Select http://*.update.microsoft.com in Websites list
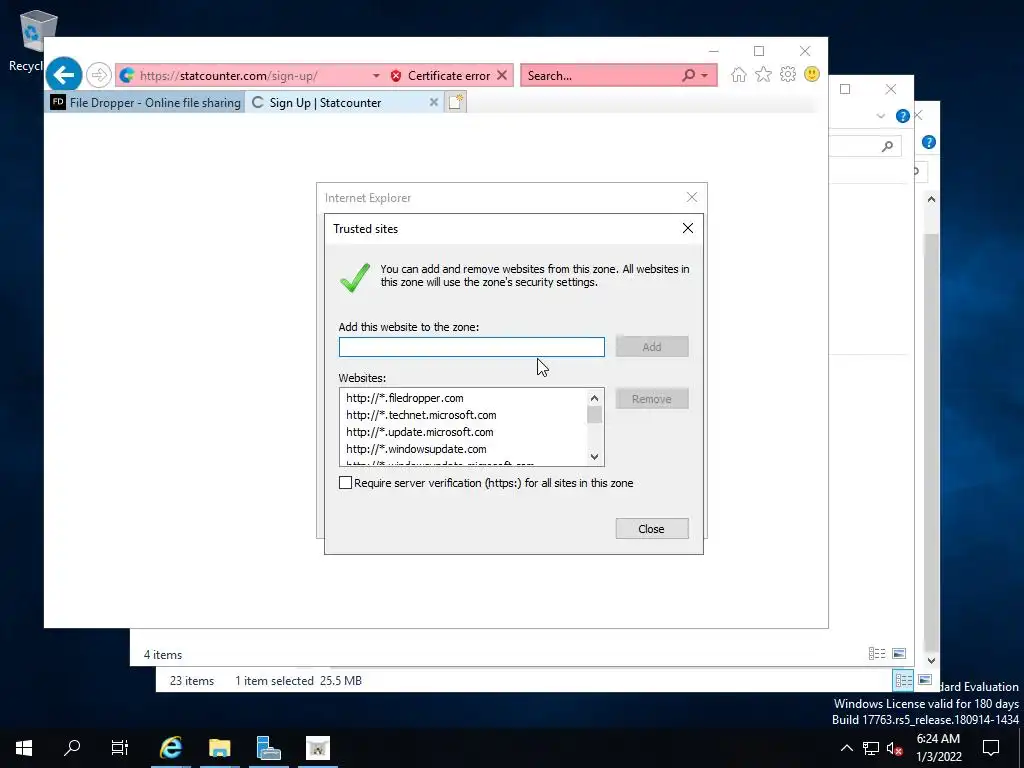This screenshot has width=1024, height=768. point(420,432)
